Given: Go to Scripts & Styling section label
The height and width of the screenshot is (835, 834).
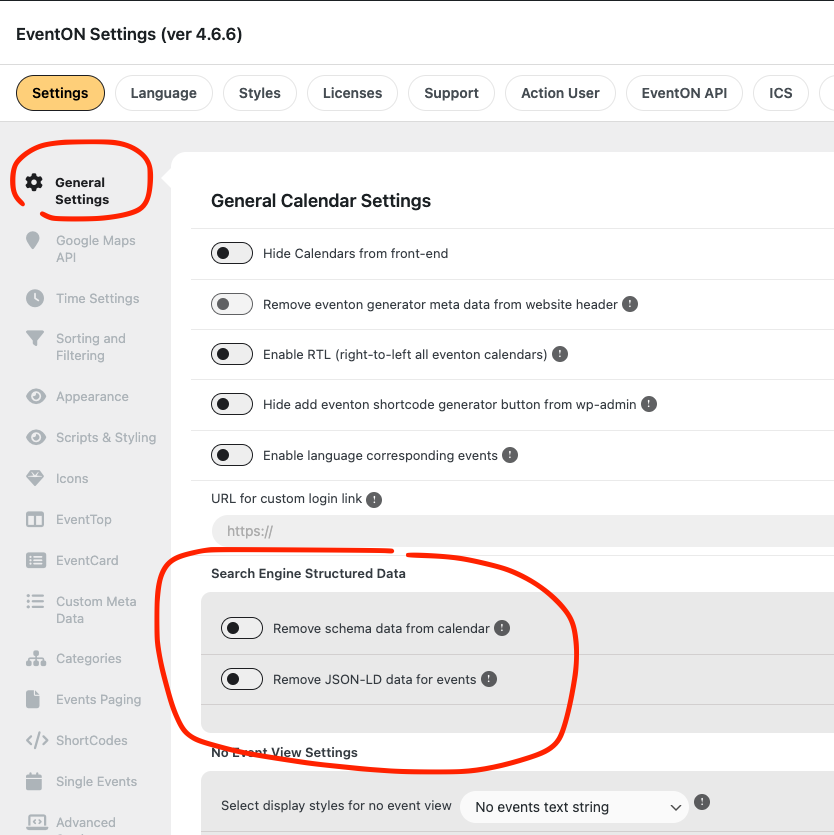Looking at the screenshot, I should point(106,437).
